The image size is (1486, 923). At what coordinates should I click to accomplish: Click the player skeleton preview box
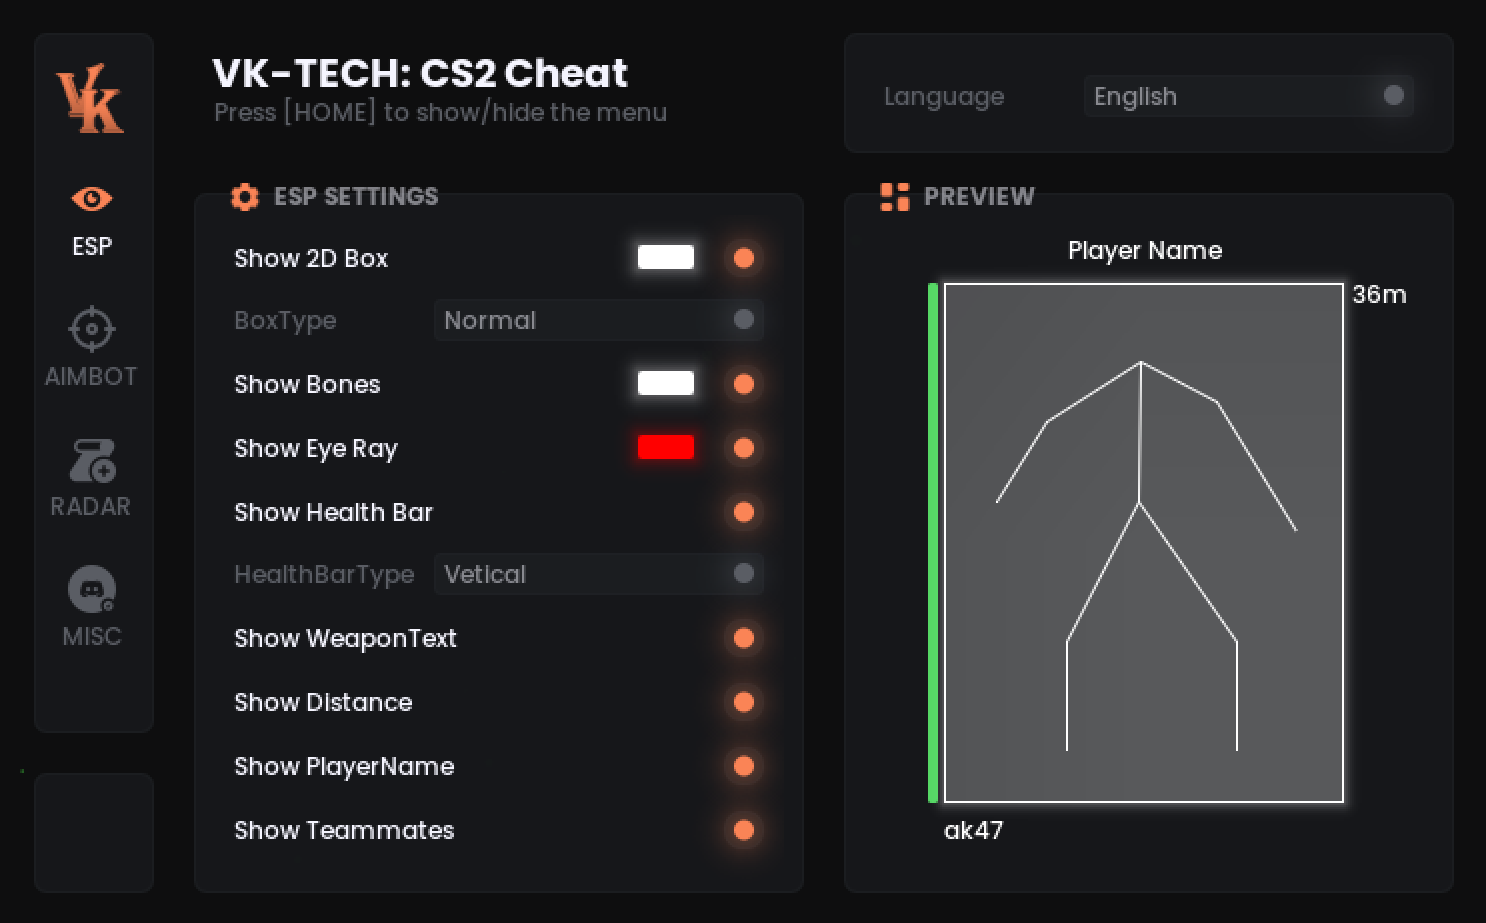pyautogui.click(x=1143, y=543)
